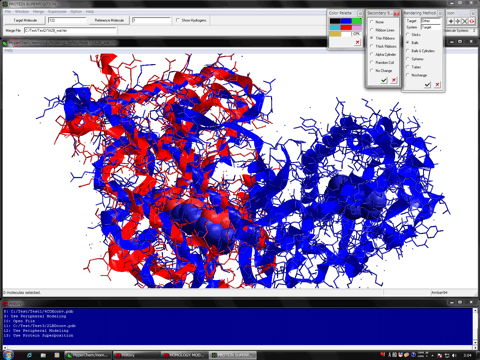The width and height of the screenshot is (480, 360).
Task: Switch to Protein Superposition taskbar button
Action: pyautogui.click(x=233, y=355)
